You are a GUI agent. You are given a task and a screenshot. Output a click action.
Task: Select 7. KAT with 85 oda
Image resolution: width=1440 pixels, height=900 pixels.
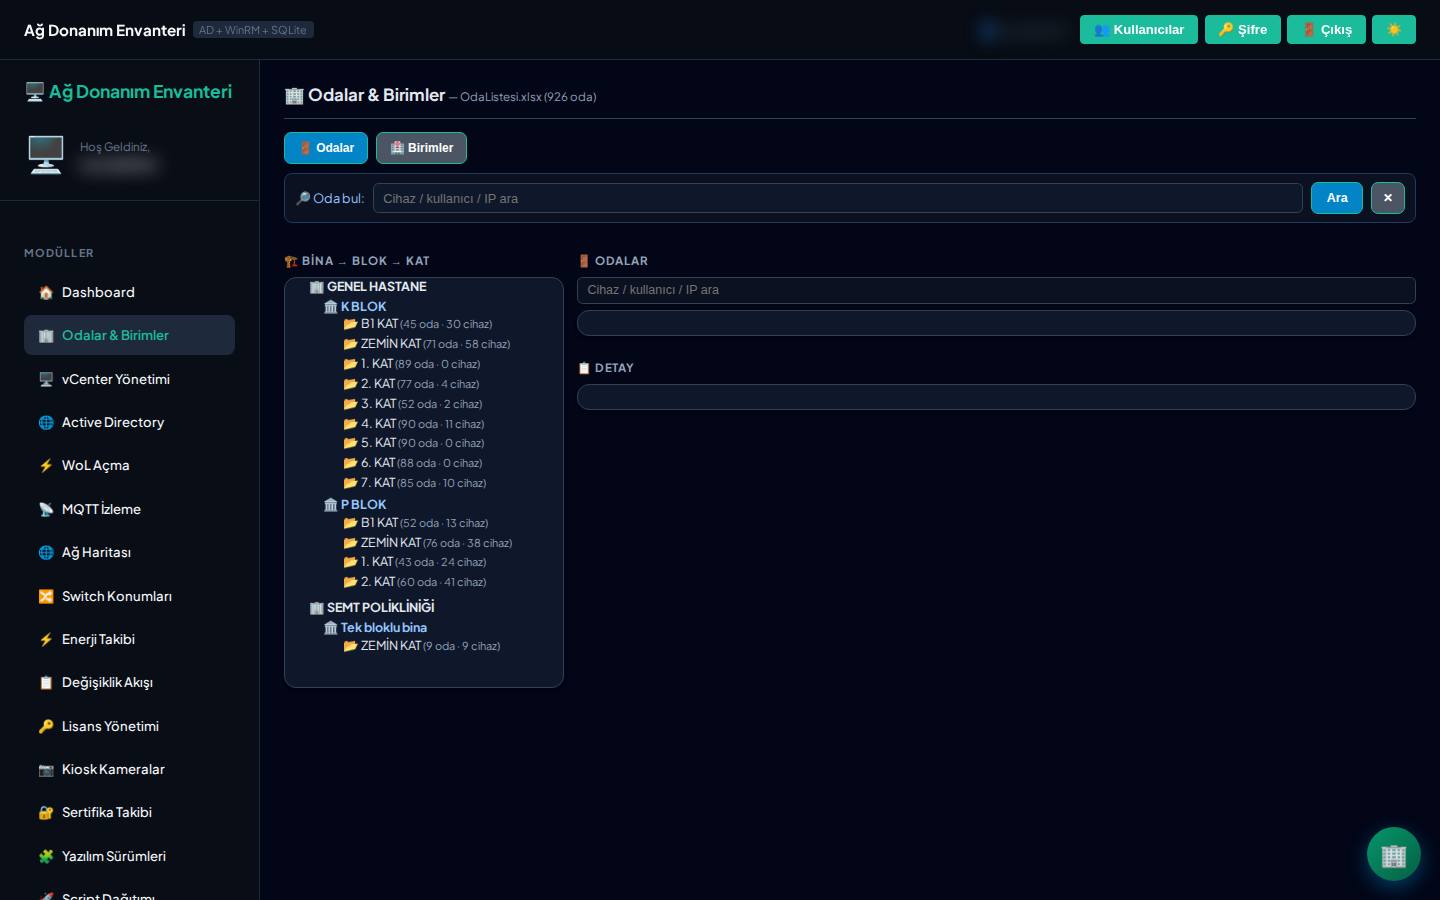(x=415, y=483)
